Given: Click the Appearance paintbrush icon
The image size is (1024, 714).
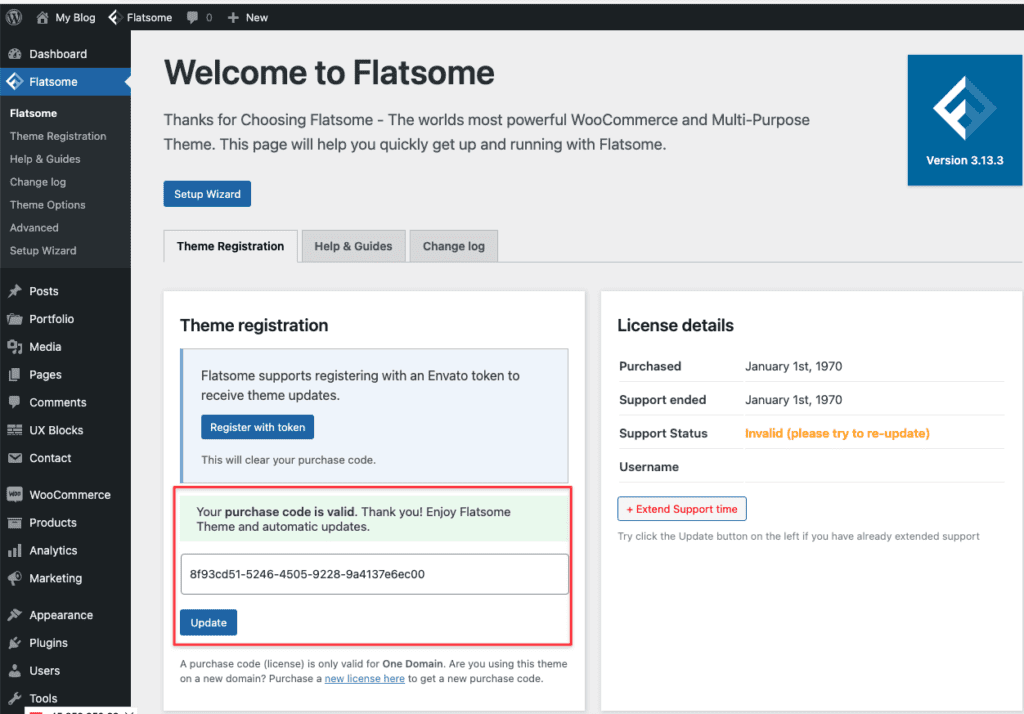Looking at the screenshot, I should coord(14,615).
